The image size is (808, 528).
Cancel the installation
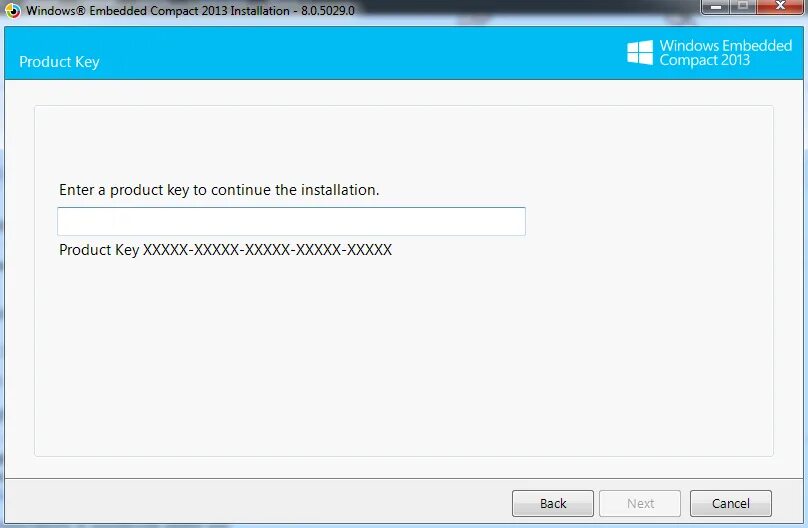(x=731, y=503)
